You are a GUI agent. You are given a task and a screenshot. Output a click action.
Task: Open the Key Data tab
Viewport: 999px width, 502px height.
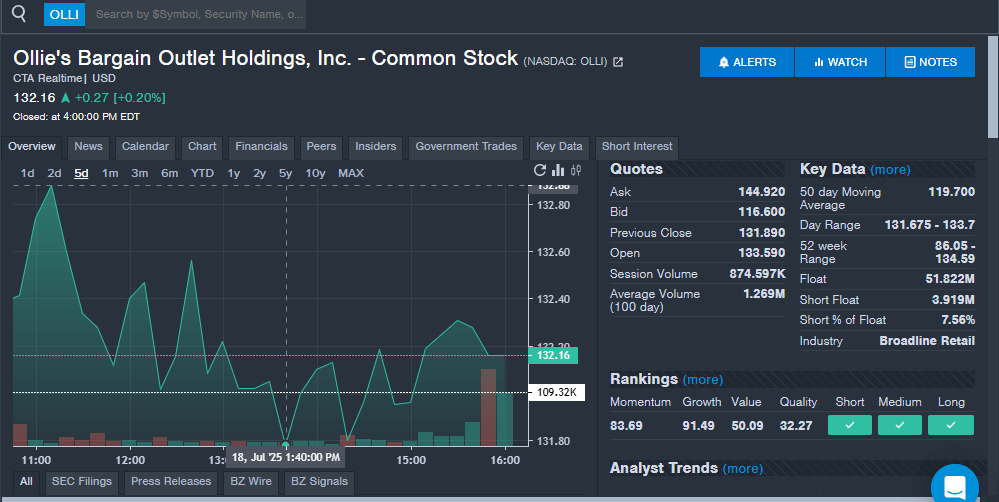559,147
